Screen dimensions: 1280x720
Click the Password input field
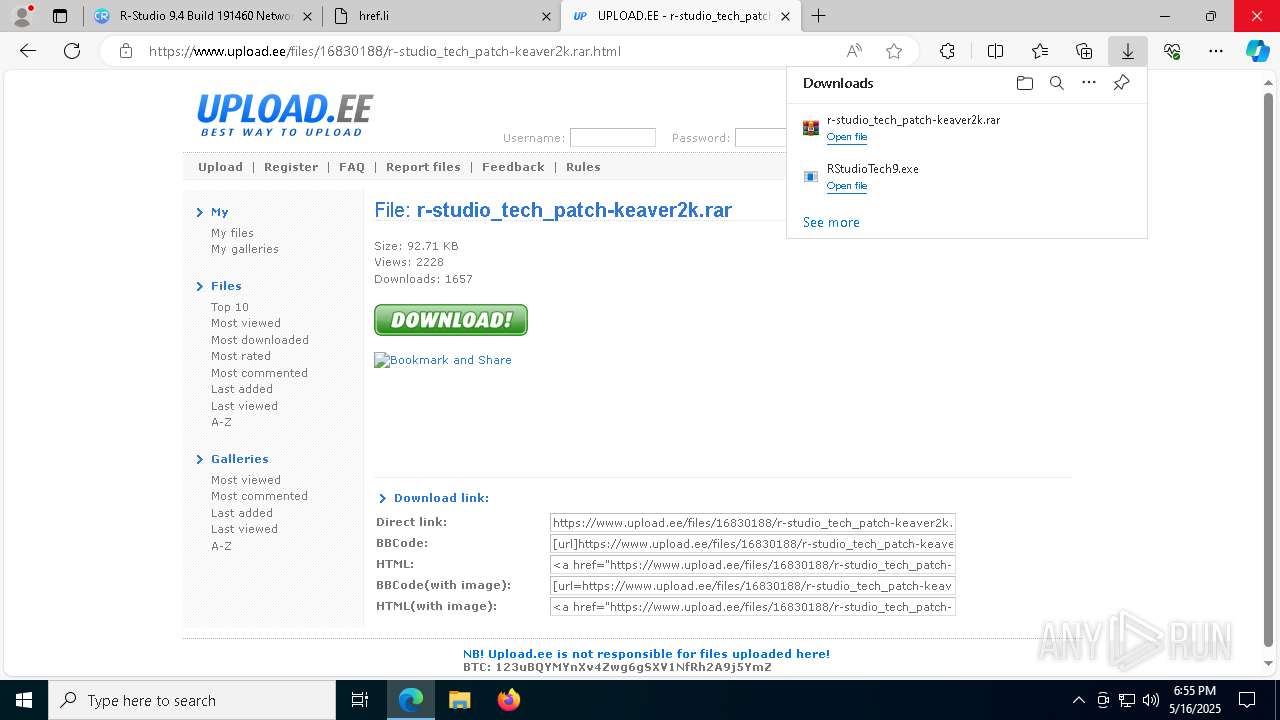(x=762, y=138)
